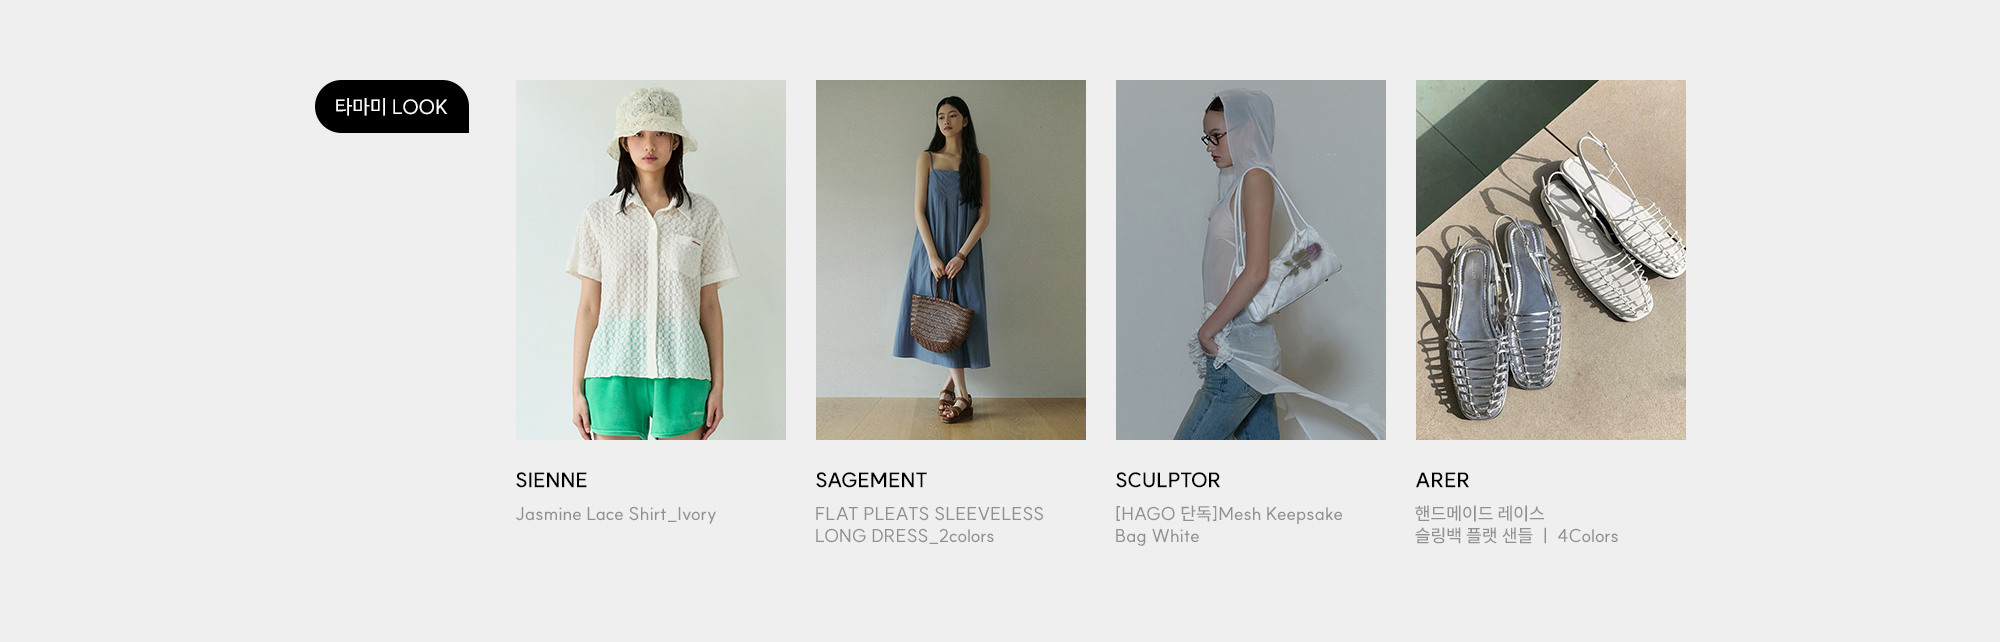Click the 타마미 LOOK black label
This screenshot has width=2000, height=642.
tap(392, 106)
